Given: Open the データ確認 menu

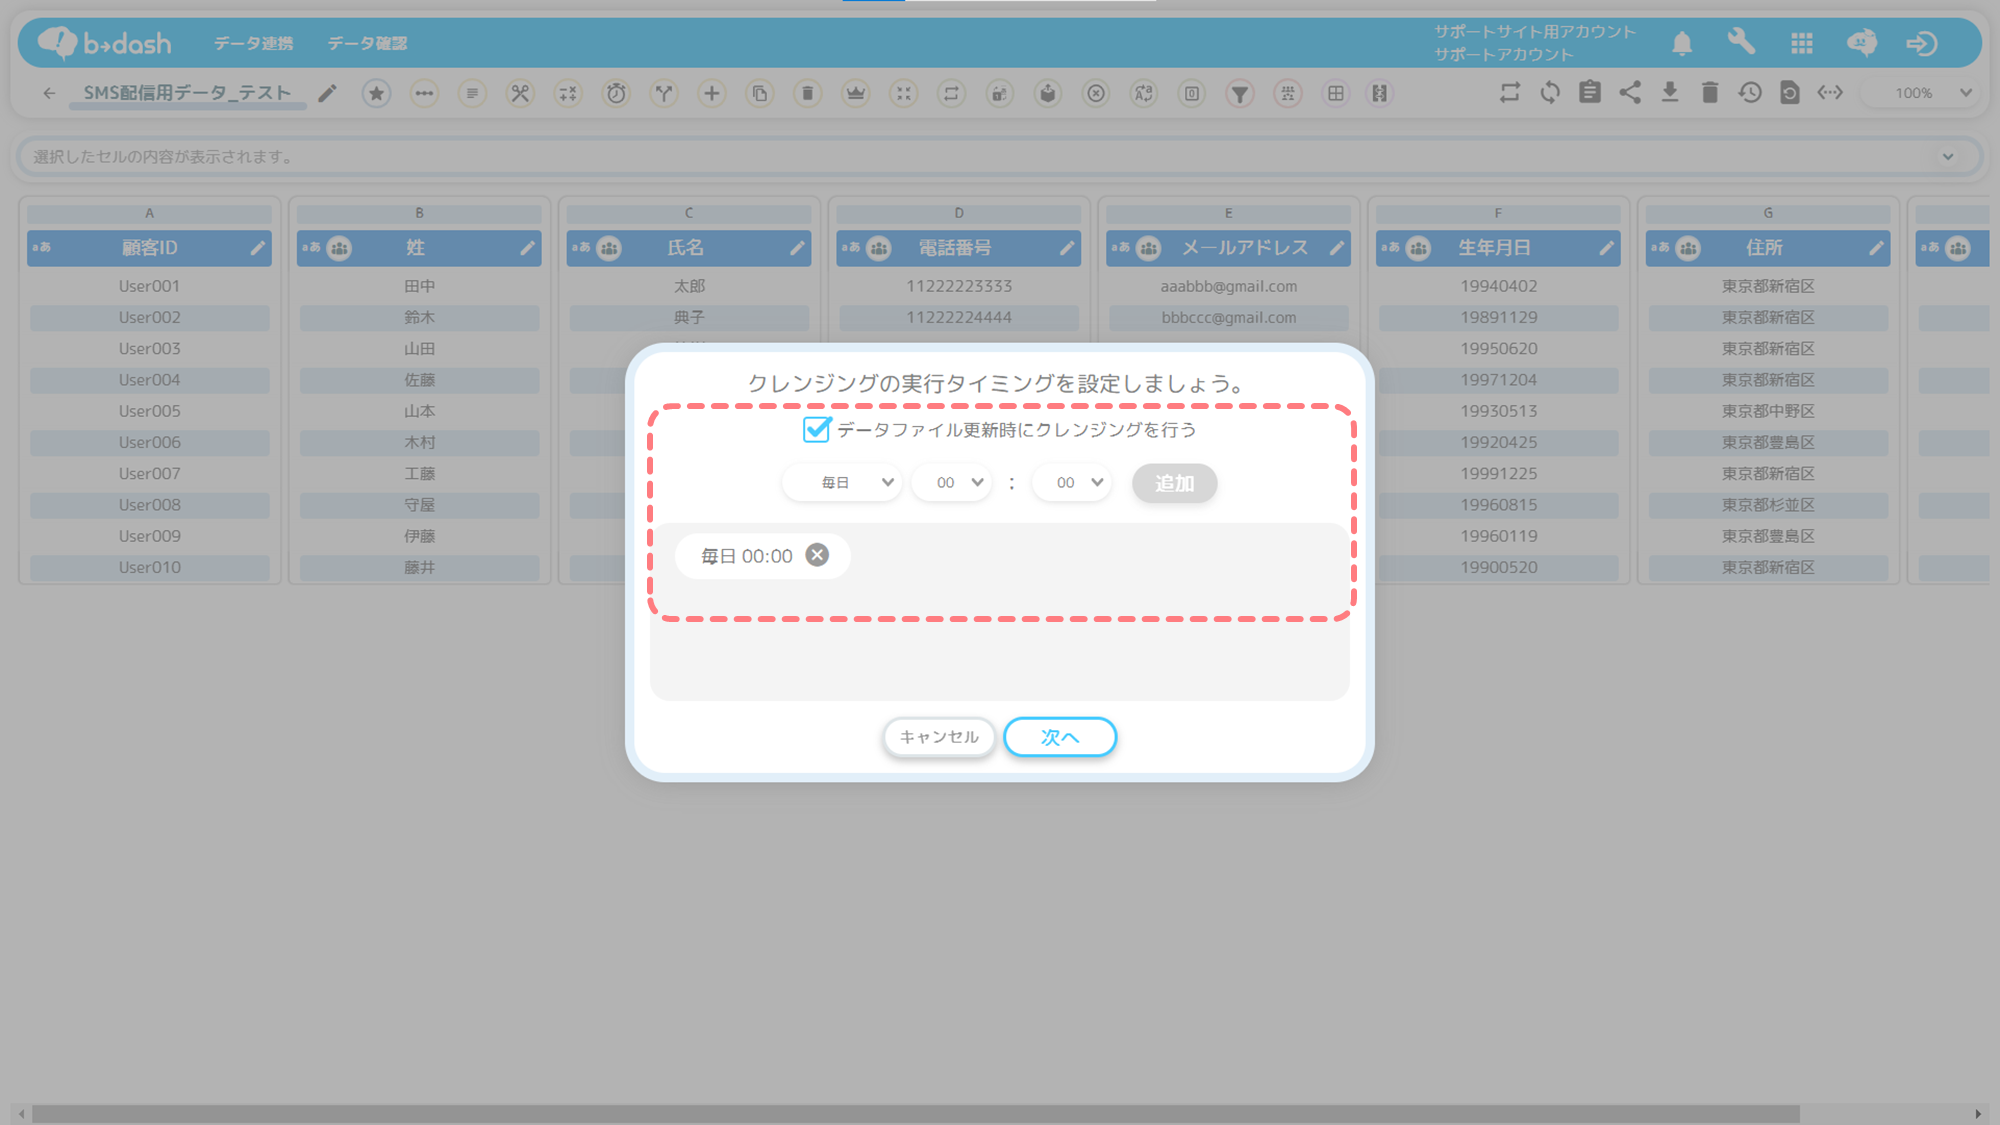Looking at the screenshot, I should click(x=367, y=44).
